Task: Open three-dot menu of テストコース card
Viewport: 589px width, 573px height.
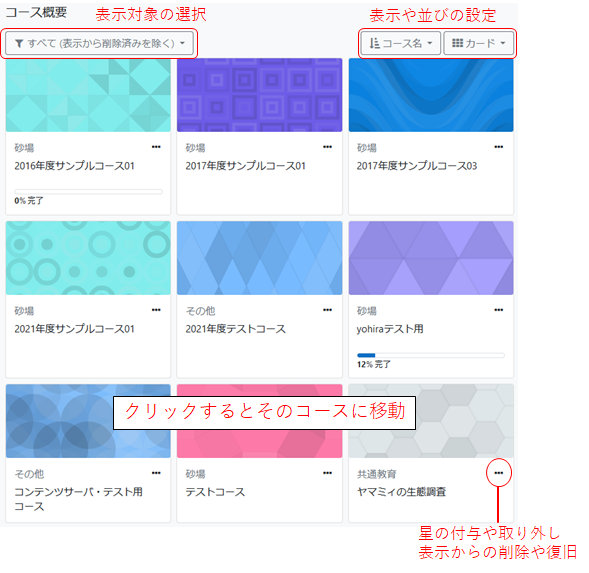Action: 328,473
